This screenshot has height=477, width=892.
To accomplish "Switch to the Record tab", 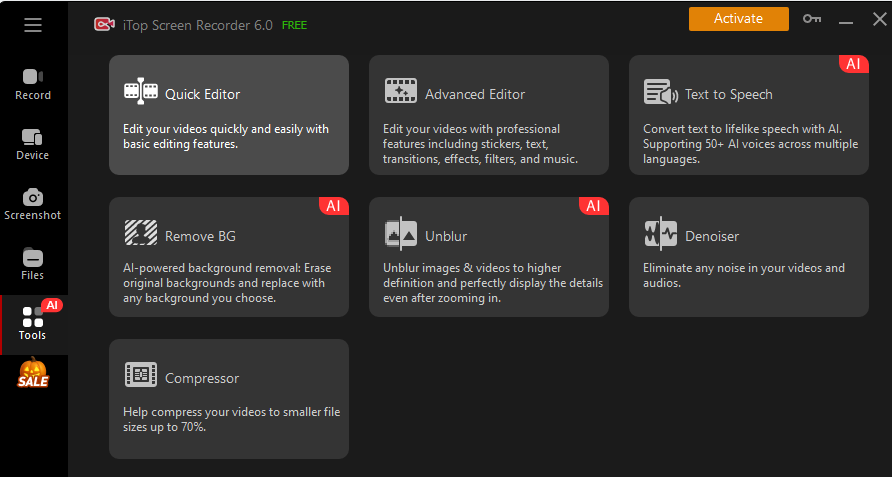I will 33,84.
